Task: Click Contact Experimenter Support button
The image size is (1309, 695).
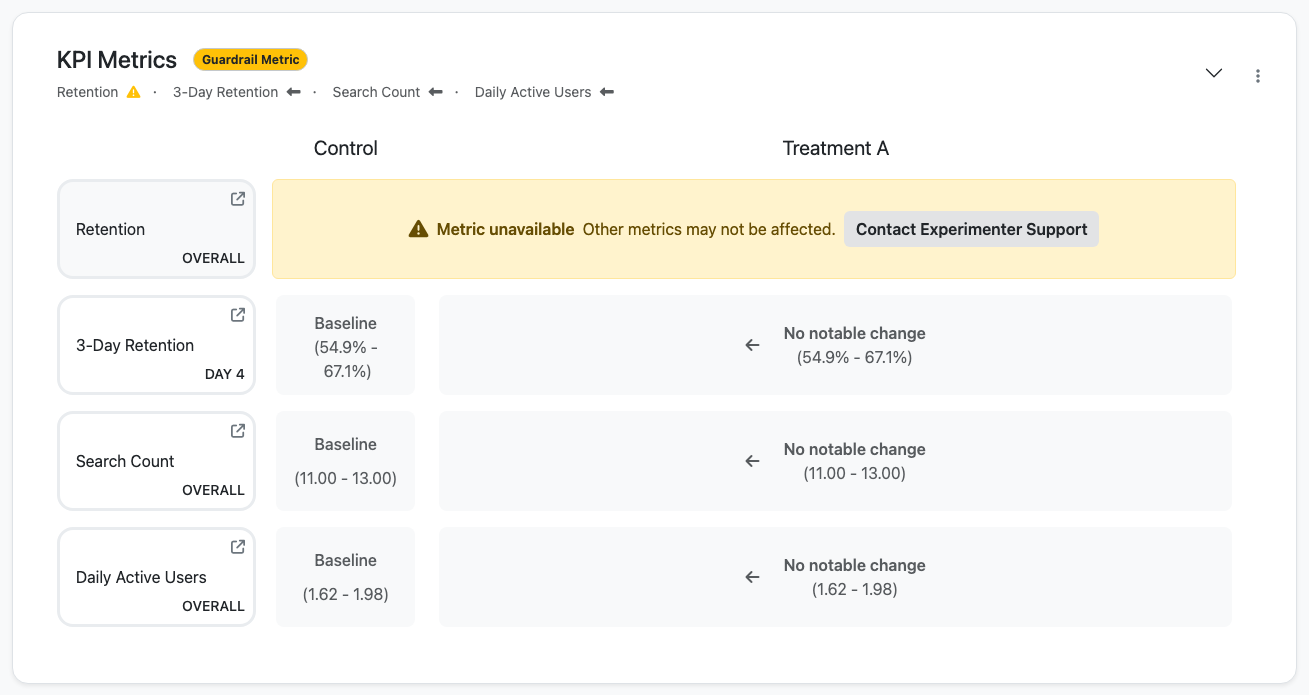Action: 971,229
